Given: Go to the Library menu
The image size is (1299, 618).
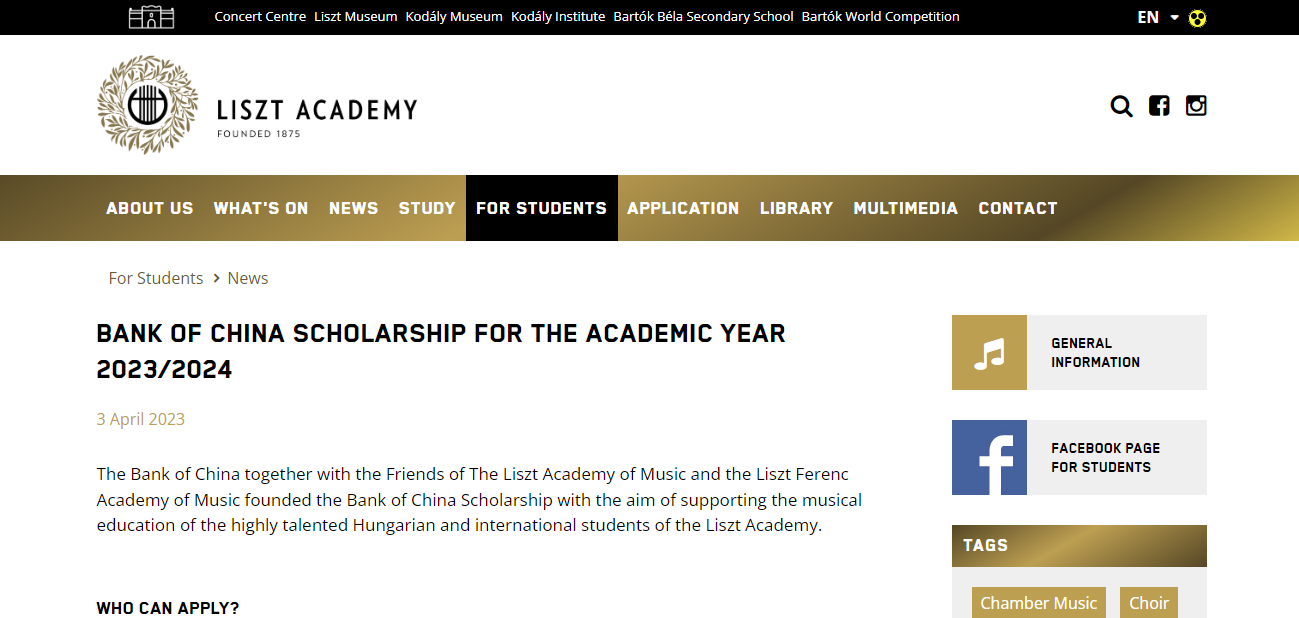Looking at the screenshot, I should pos(796,208).
